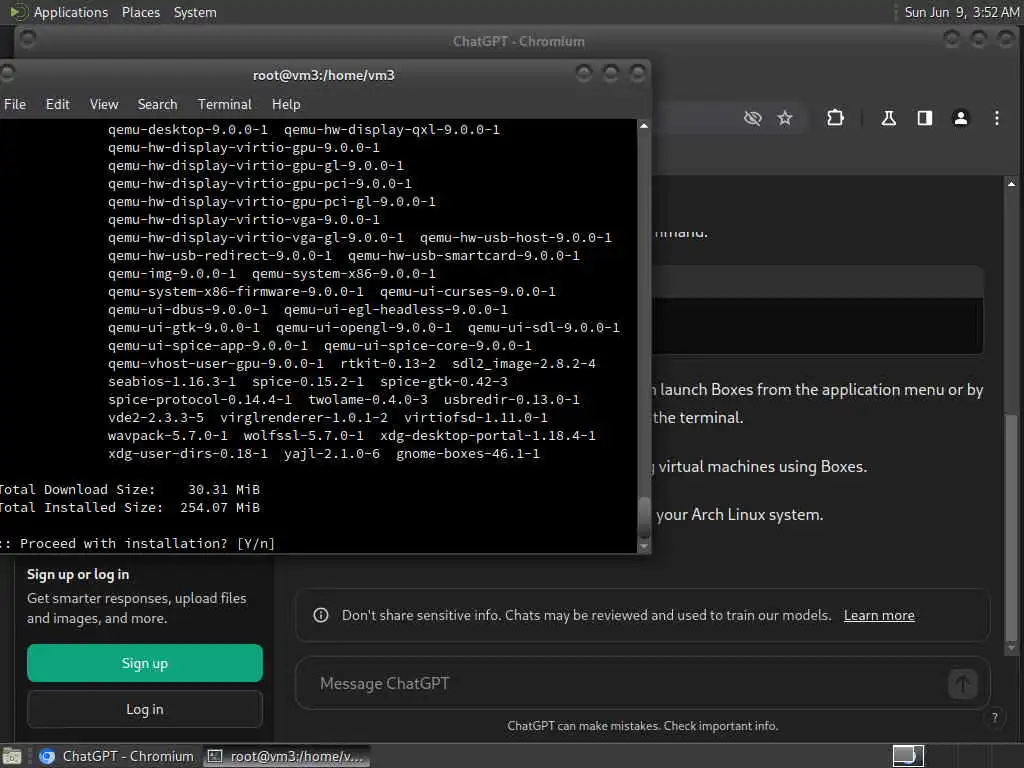This screenshot has height=768, width=1024.
Task: Open the terminal View menu
Action: pos(104,104)
